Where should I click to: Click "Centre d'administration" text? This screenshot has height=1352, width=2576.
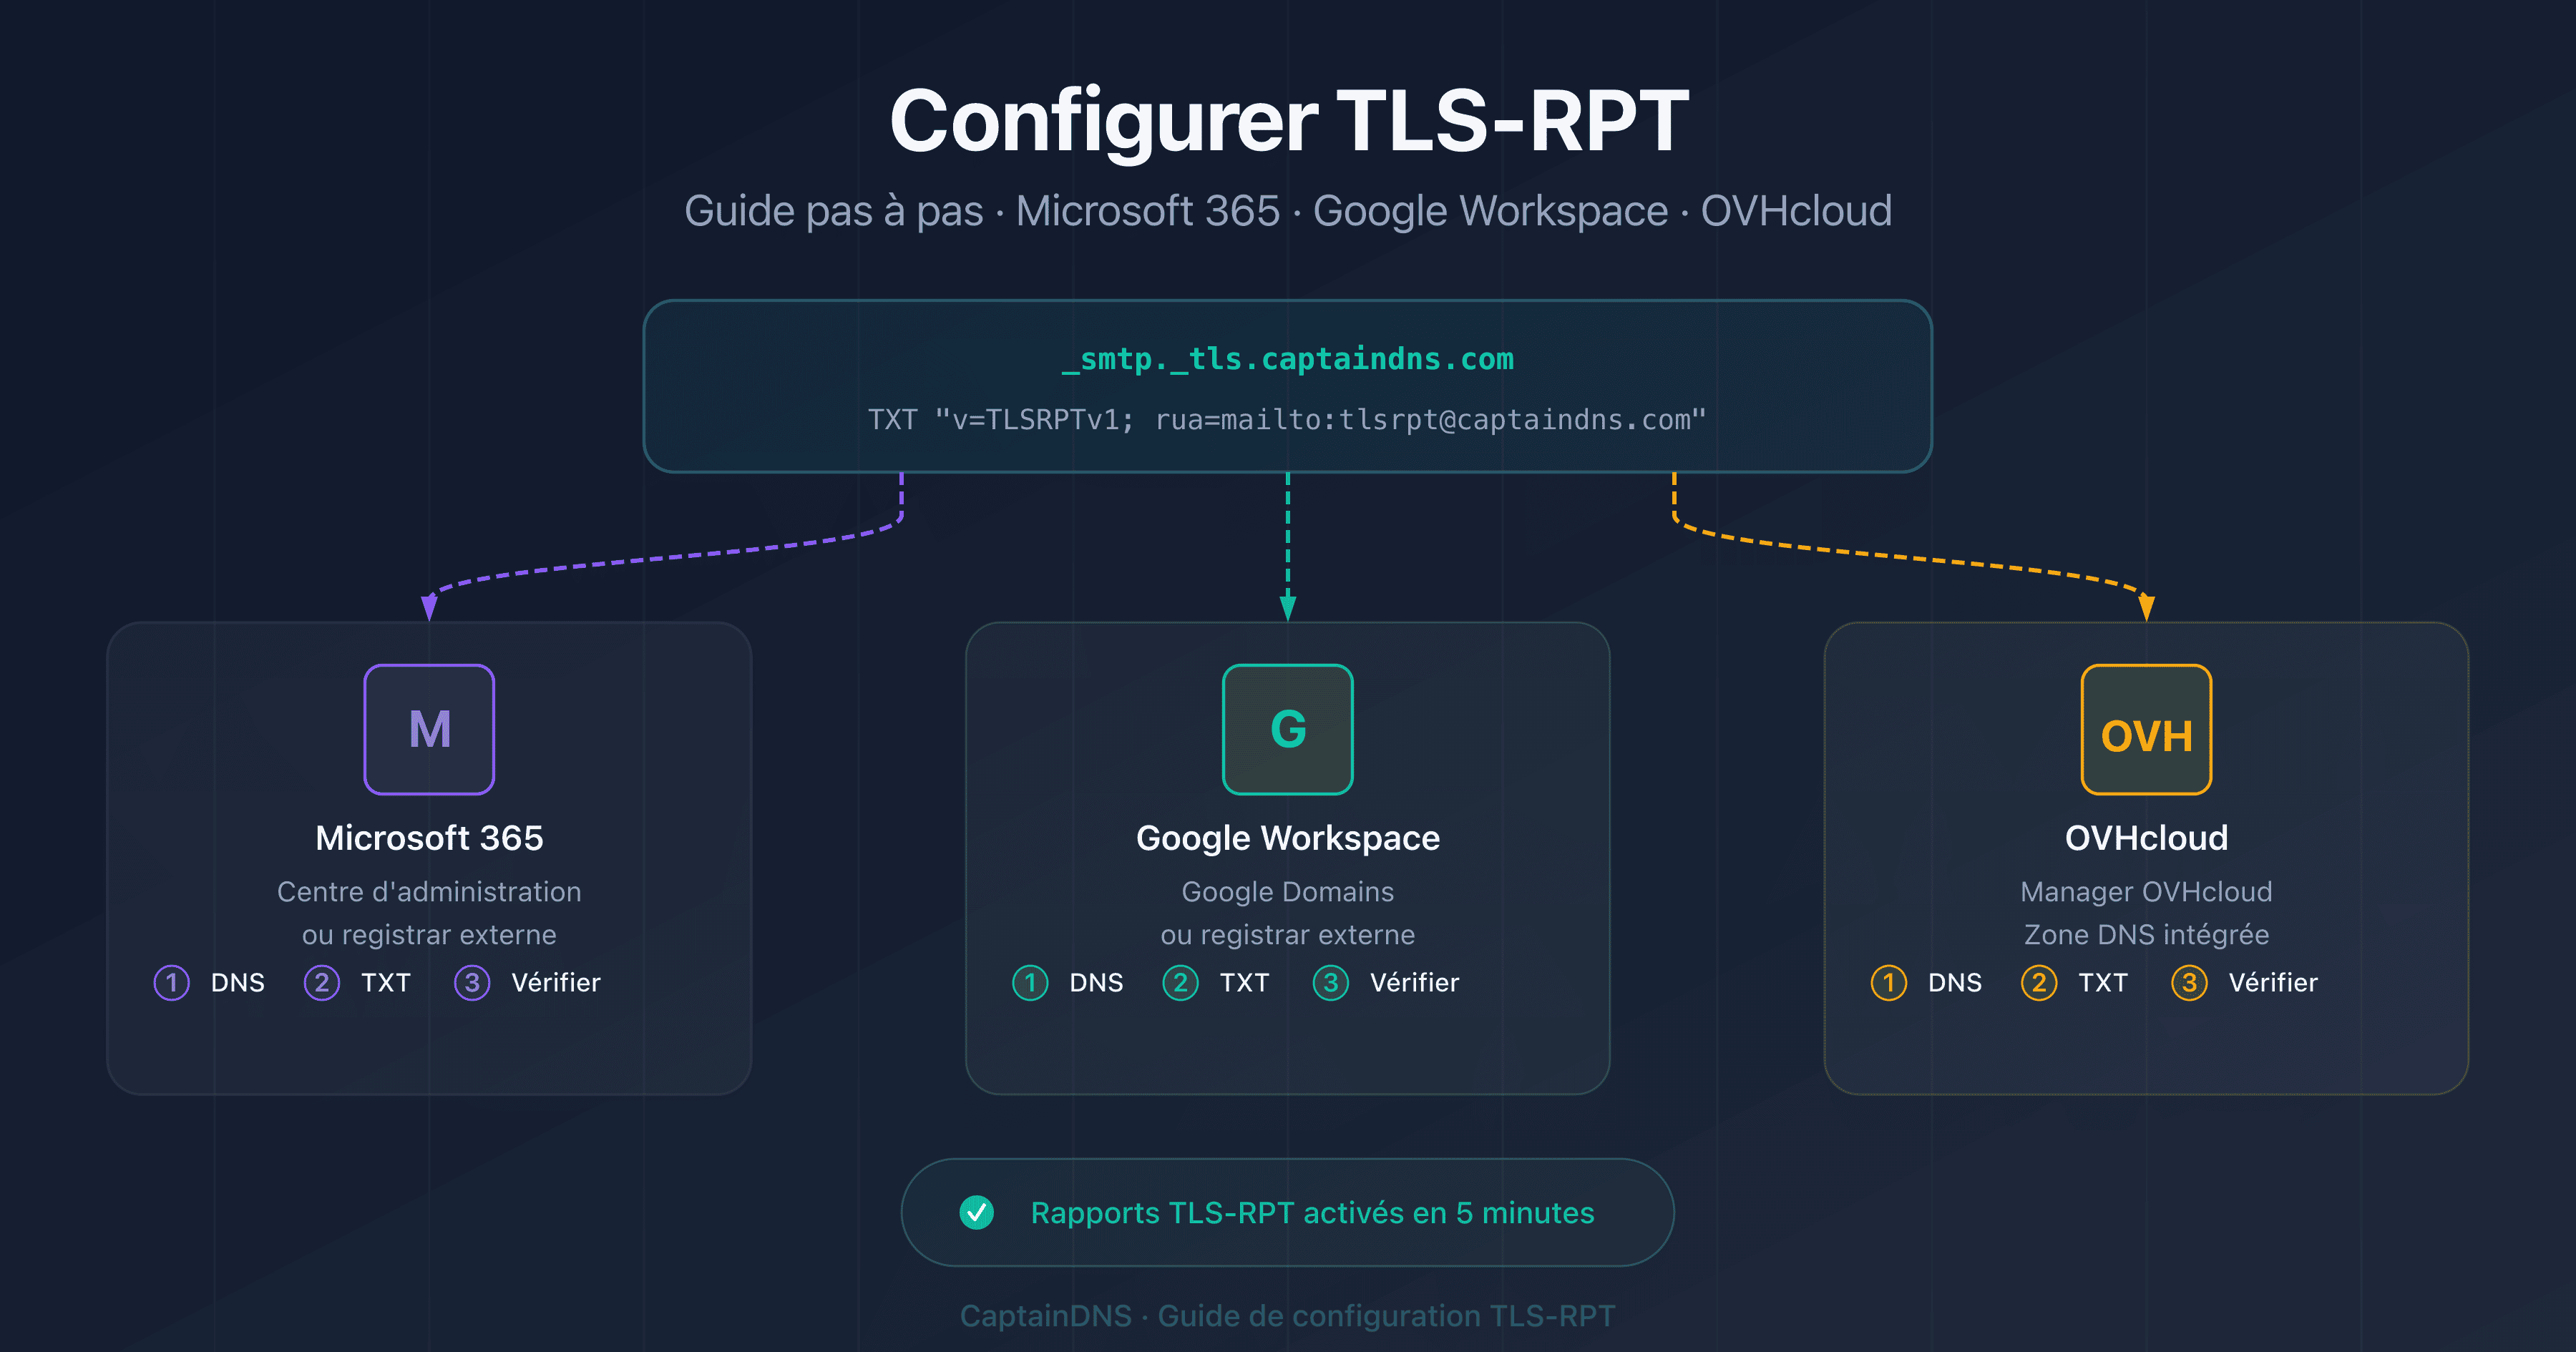click(429, 891)
